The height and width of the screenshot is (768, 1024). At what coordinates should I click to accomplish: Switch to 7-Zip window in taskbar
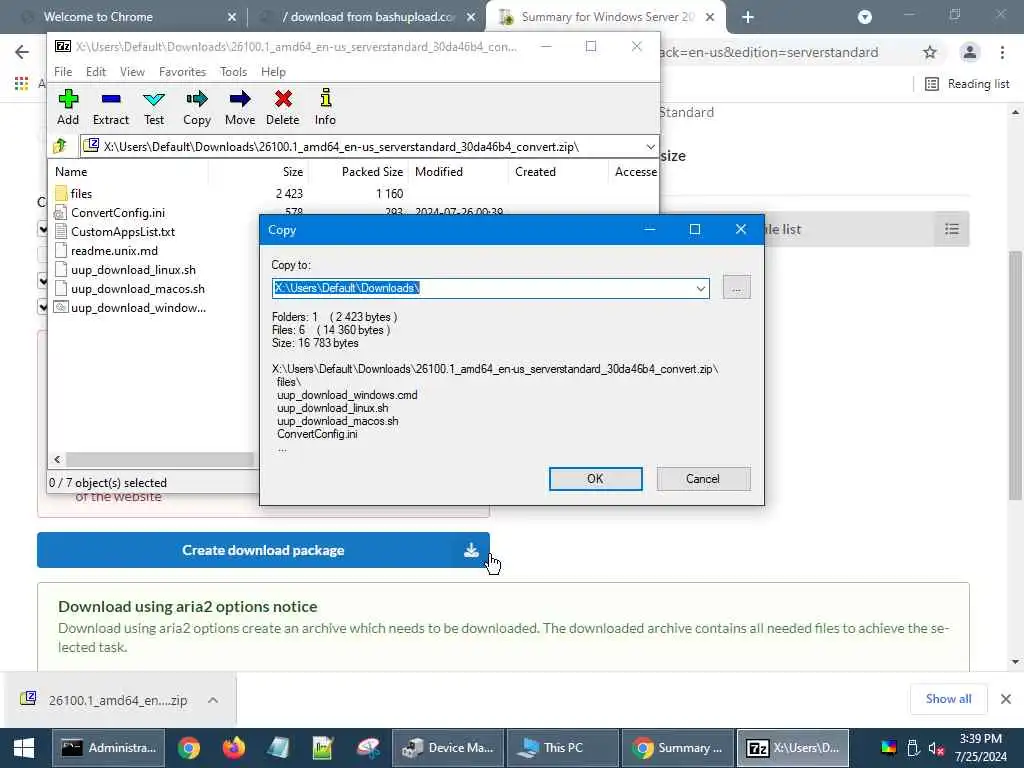tap(793, 748)
